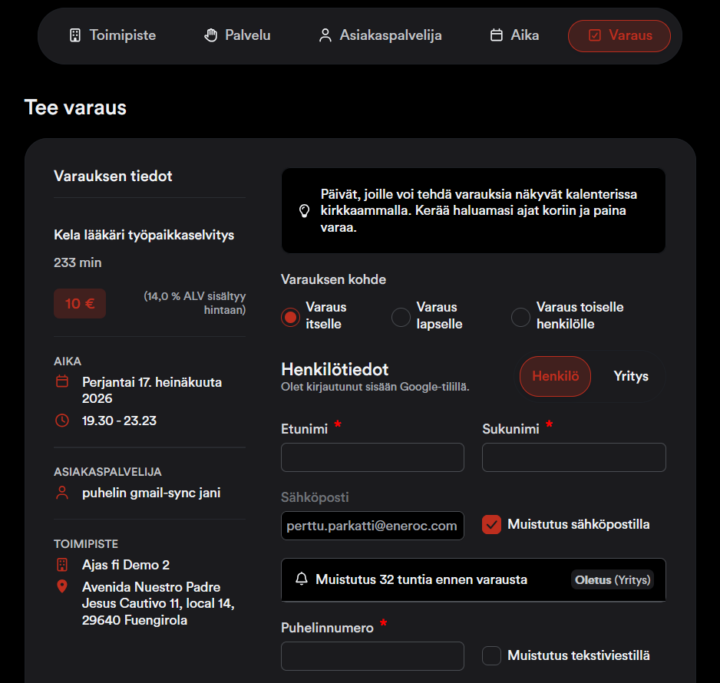Click the reminder bell icon
Image resolution: width=720 pixels, height=683 pixels.
(x=301, y=579)
